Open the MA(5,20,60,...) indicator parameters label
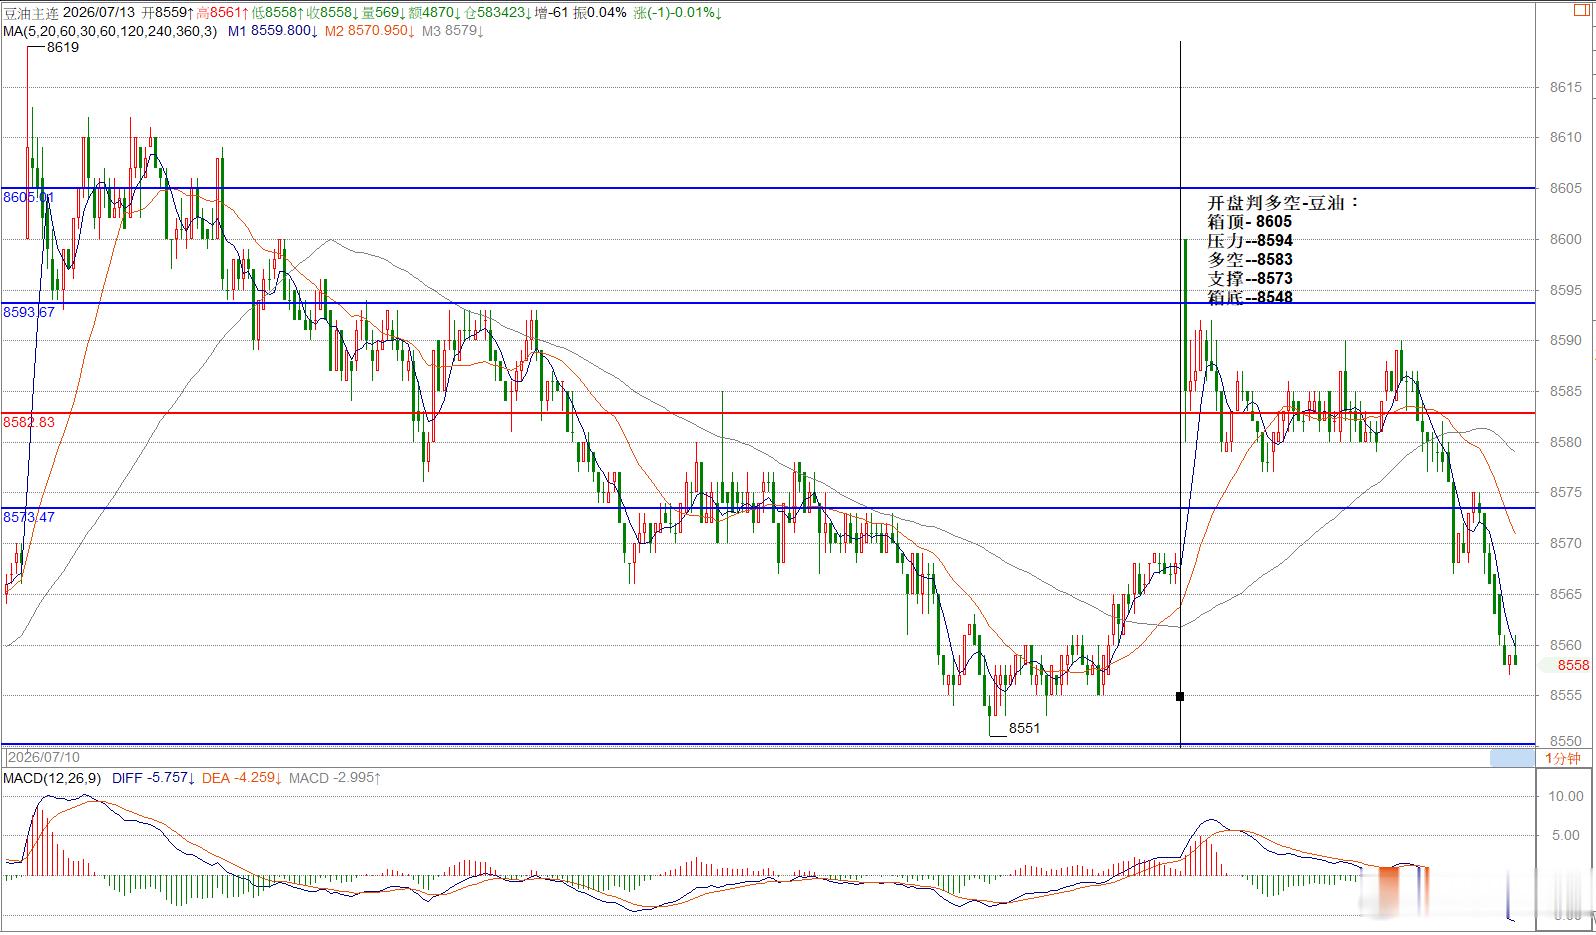This screenshot has width=1596, height=935. click(110, 31)
